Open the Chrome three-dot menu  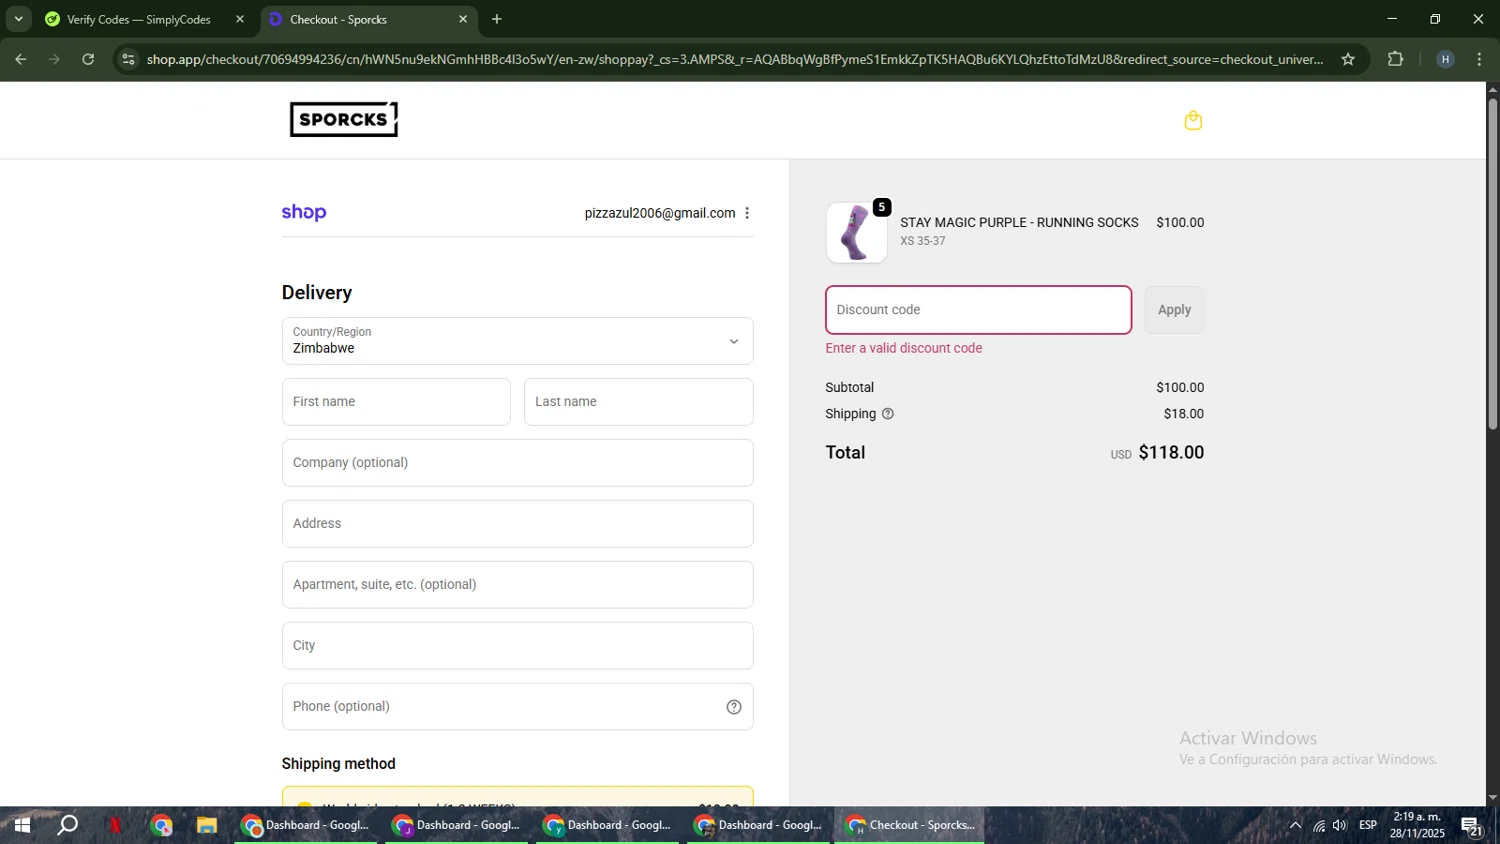[x=1480, y=59]
